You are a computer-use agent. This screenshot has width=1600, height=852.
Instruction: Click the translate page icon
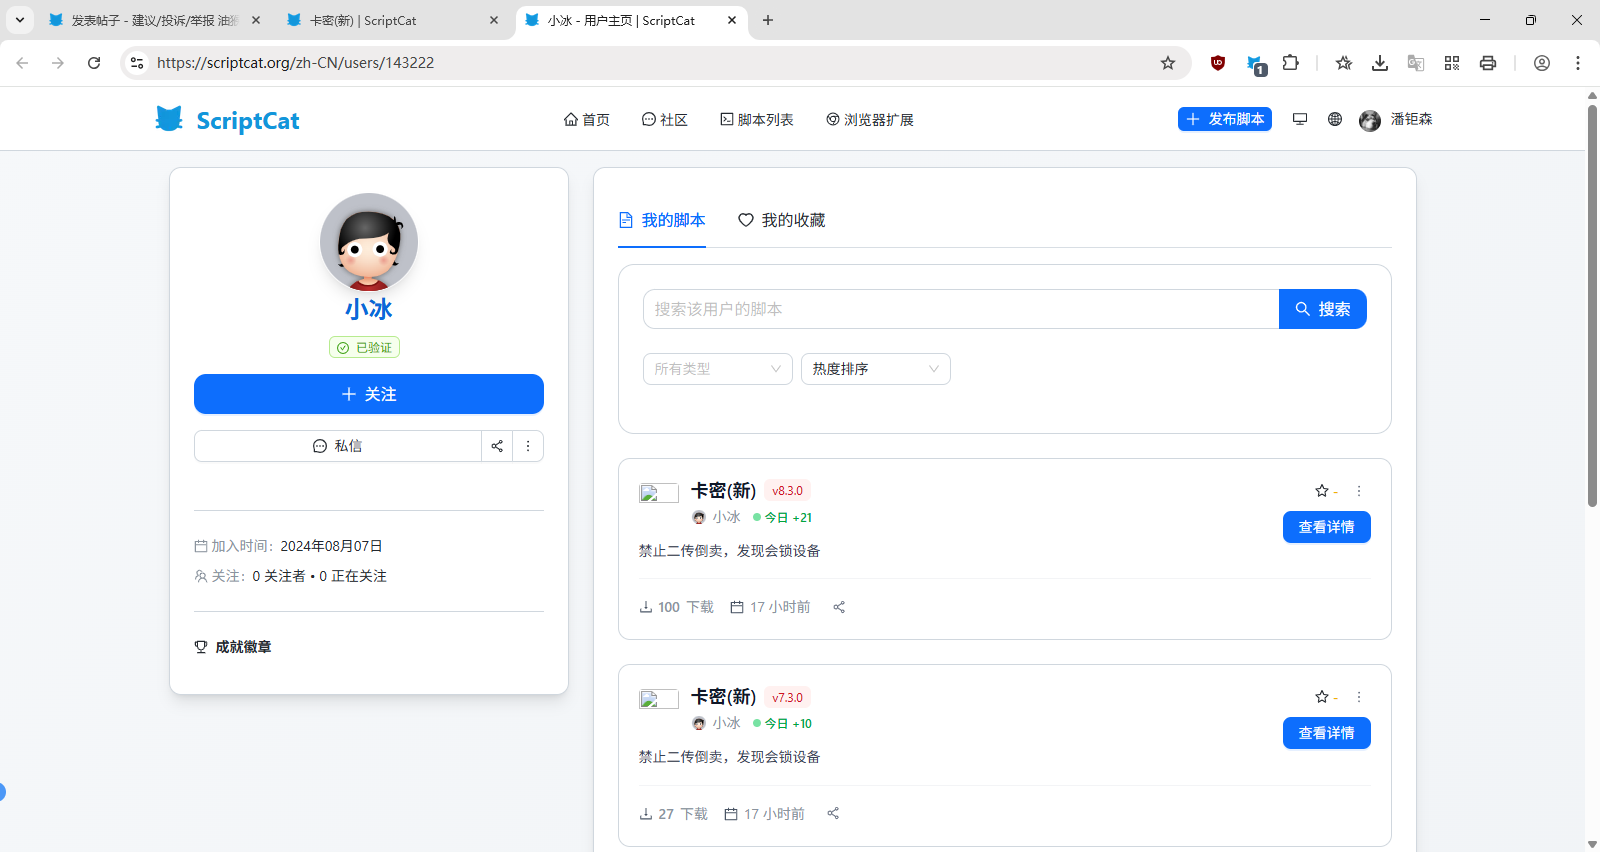coord(1416,63)
